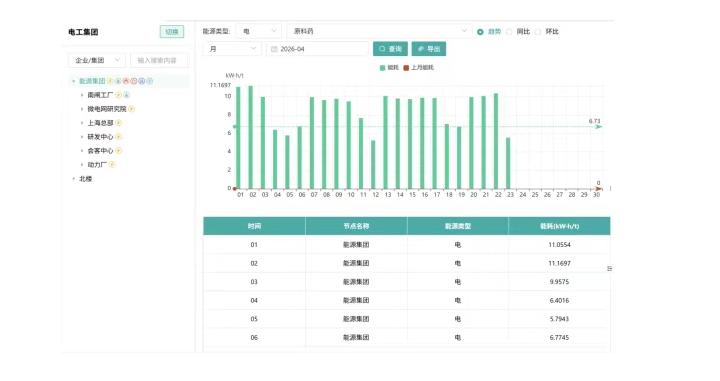This screenshot has height=381, width=720.
Task: Click the 2026-04 date input field
Action: click(x=317, y=49)
